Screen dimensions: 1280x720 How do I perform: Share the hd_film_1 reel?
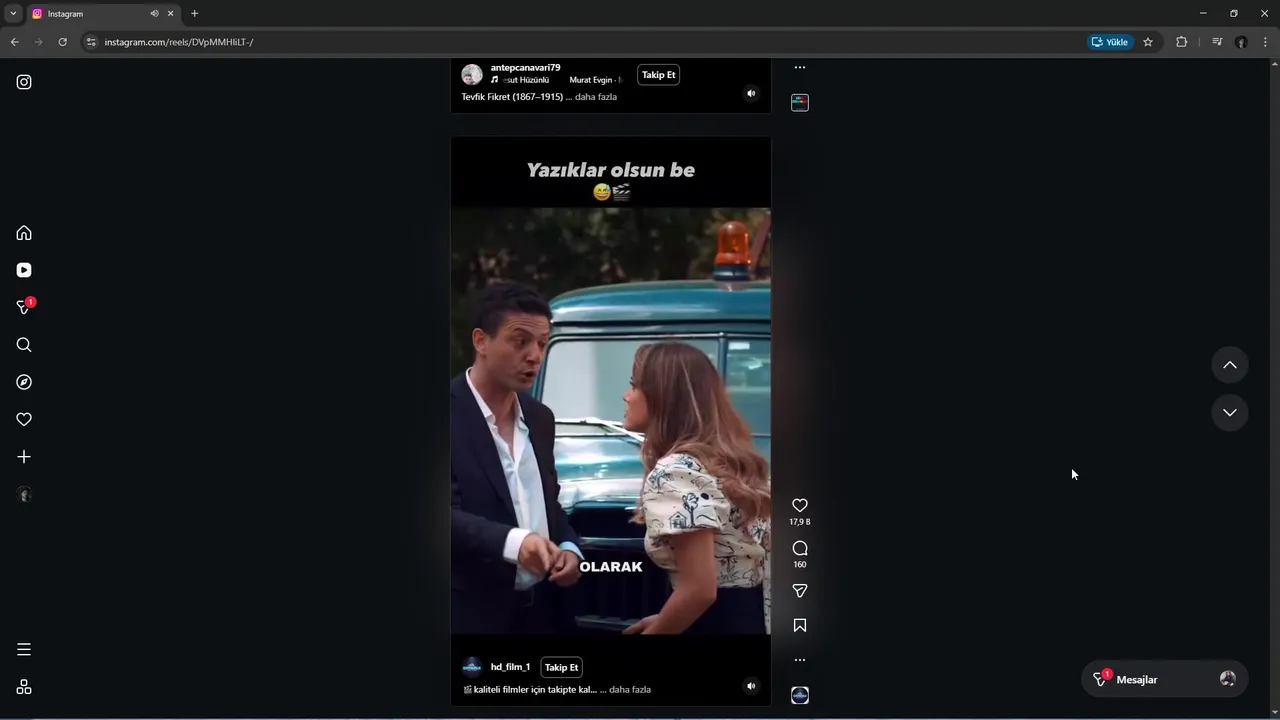800,591
